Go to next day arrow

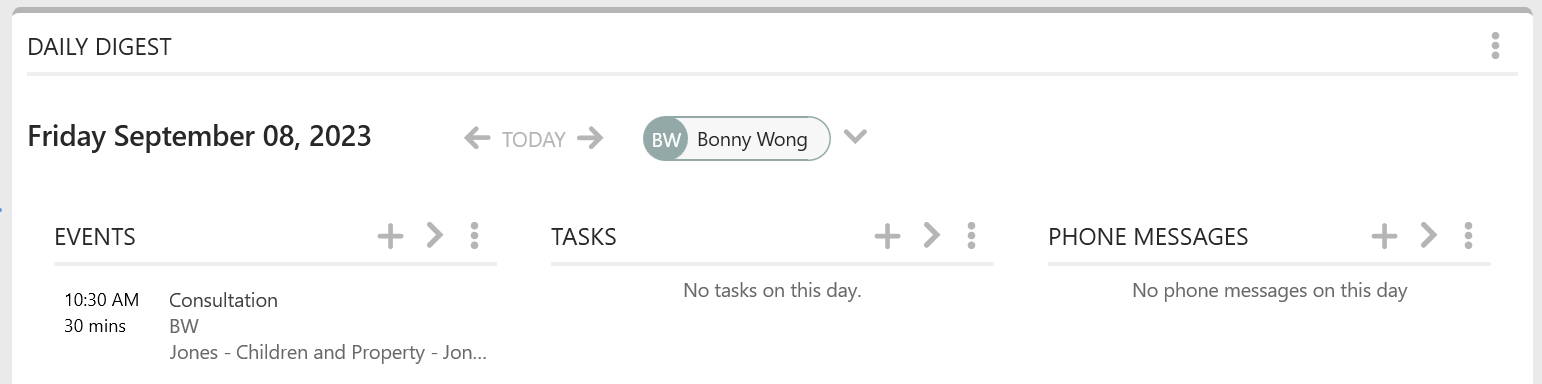click(x=591, y=138)
